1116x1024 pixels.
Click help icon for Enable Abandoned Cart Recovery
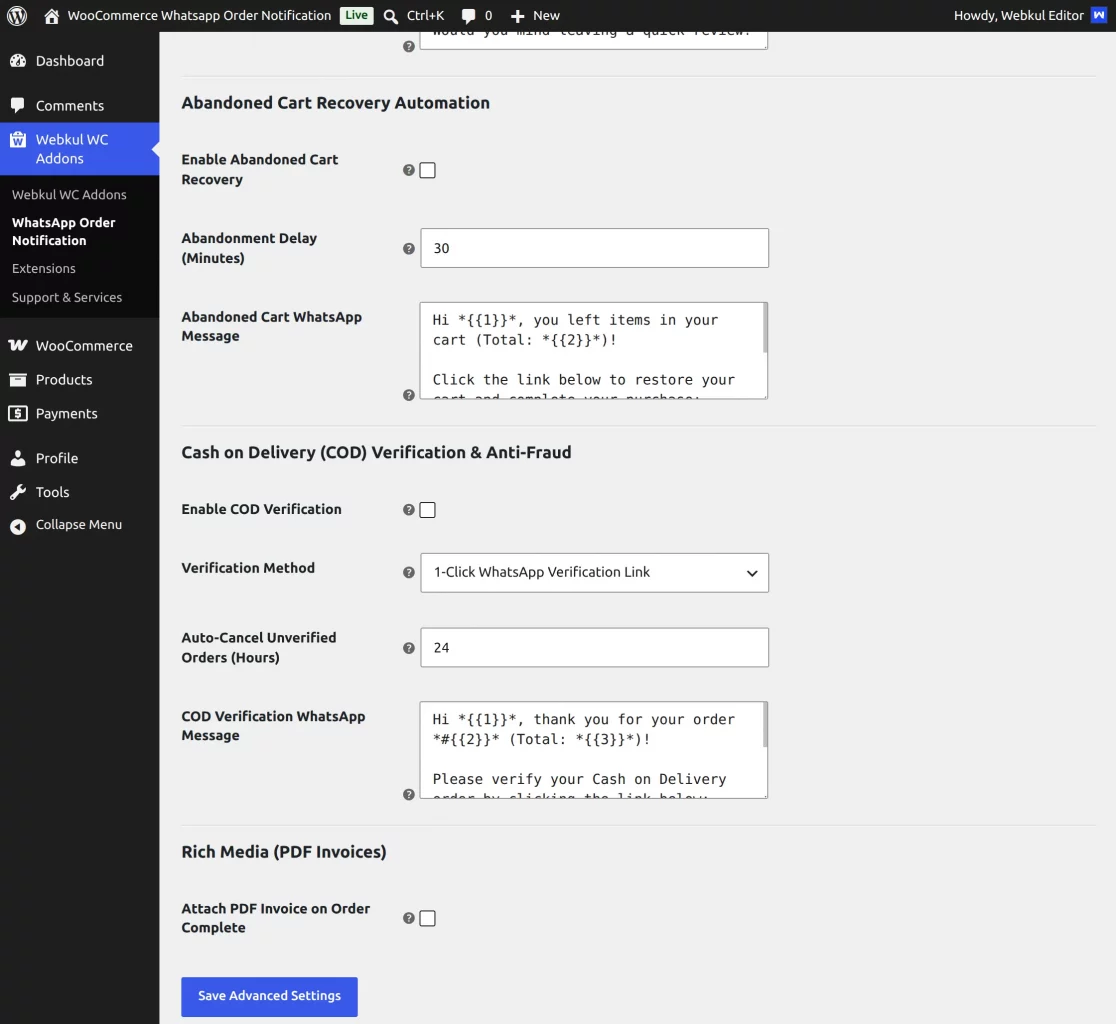(x=409, y=170)
